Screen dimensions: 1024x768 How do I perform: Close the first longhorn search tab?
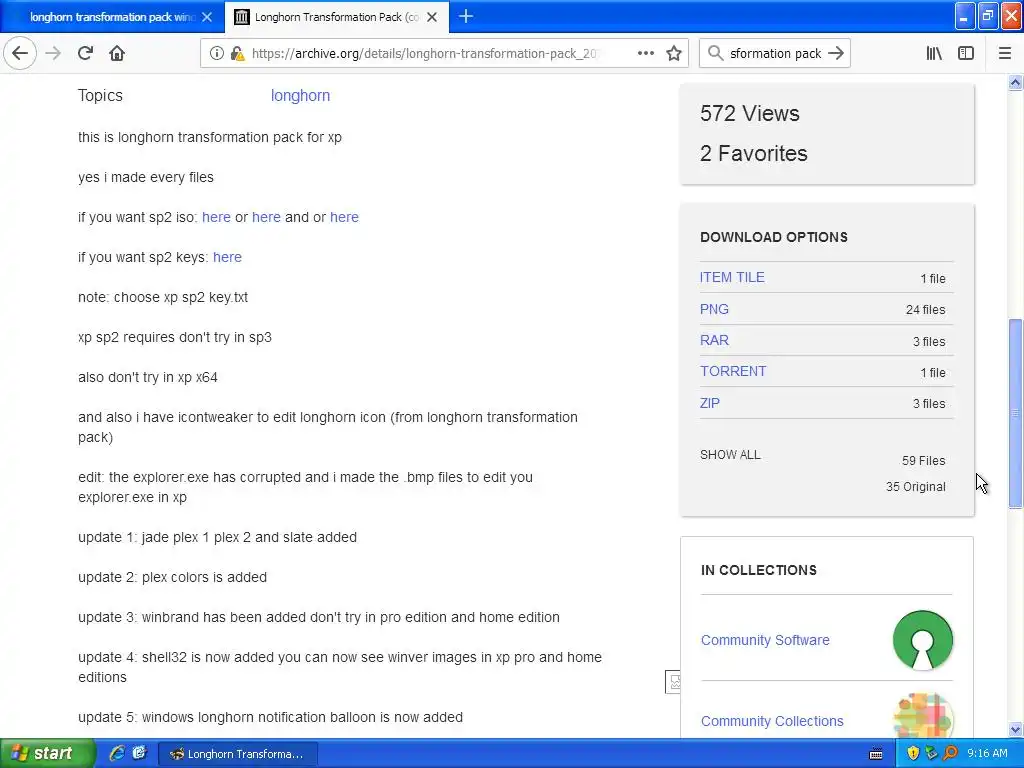point(207,18)
